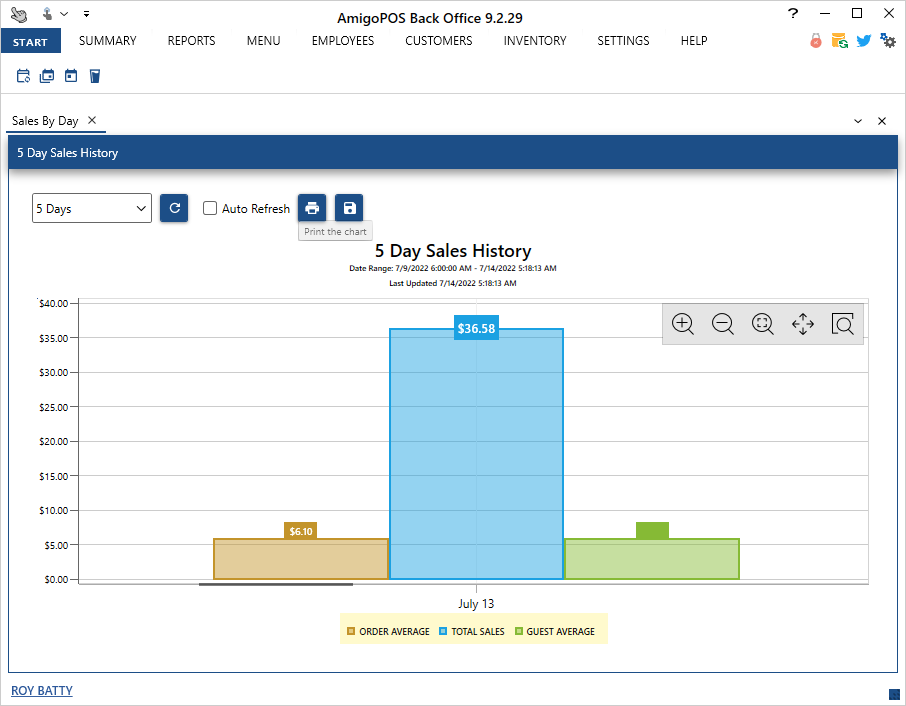Click the pan arrows chart tool
This screenshot has width=906, height=706.
click(x=803, y=324)
